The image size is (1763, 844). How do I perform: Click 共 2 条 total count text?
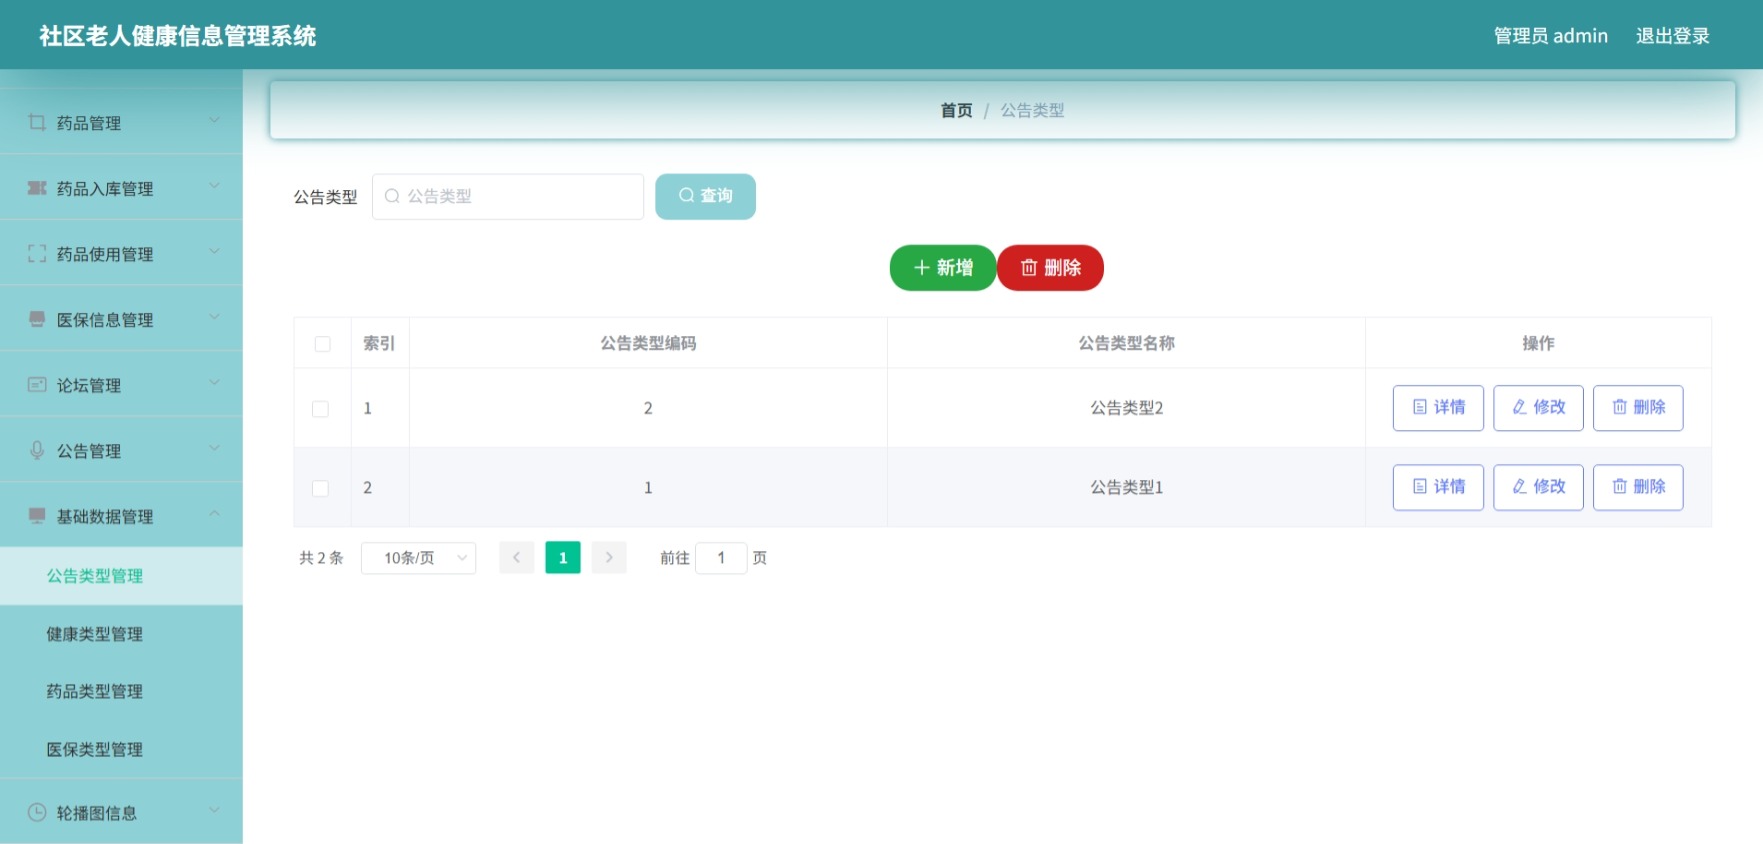pyautogui.click(x=321, y=558)
